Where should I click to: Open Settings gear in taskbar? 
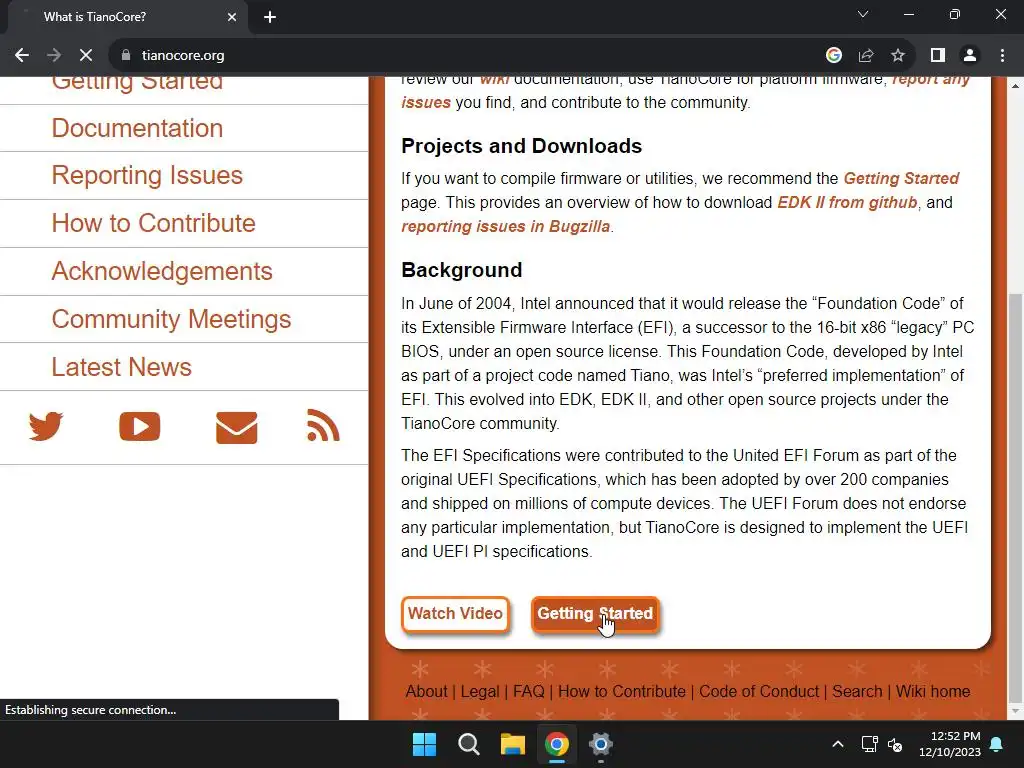coord(601,744)
